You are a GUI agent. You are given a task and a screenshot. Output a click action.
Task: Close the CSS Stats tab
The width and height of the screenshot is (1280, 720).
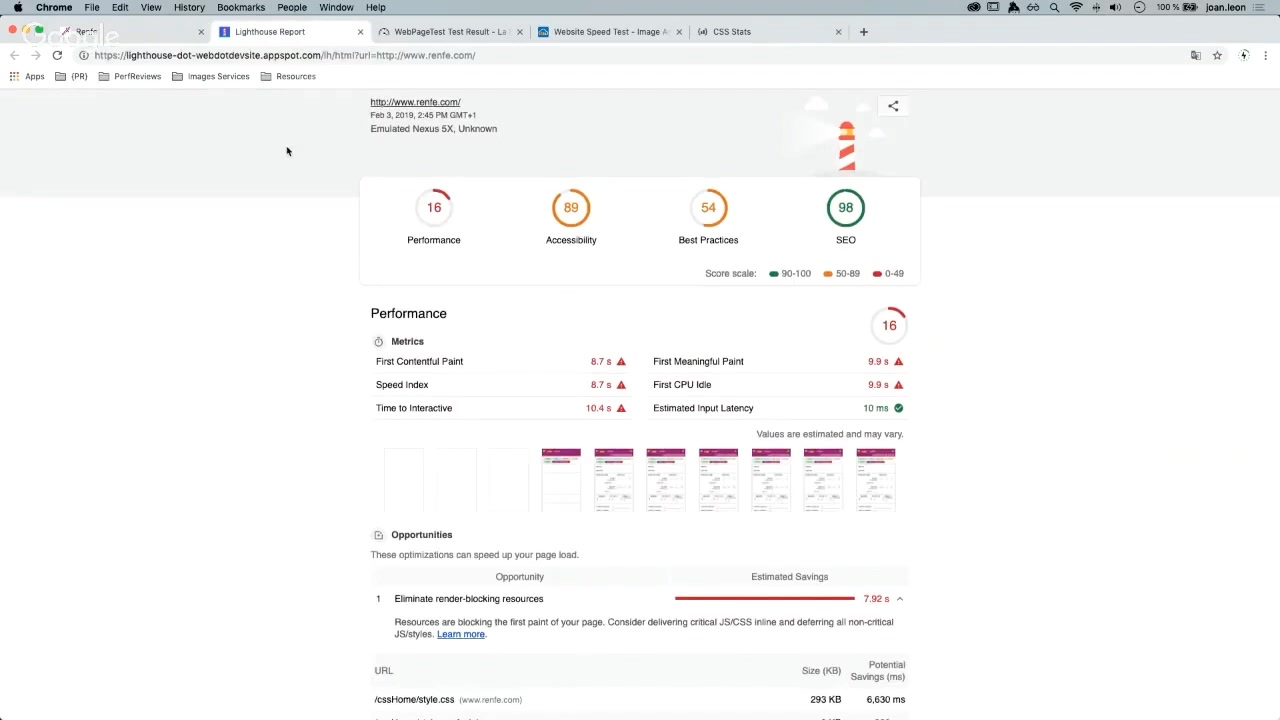(839, 32)
